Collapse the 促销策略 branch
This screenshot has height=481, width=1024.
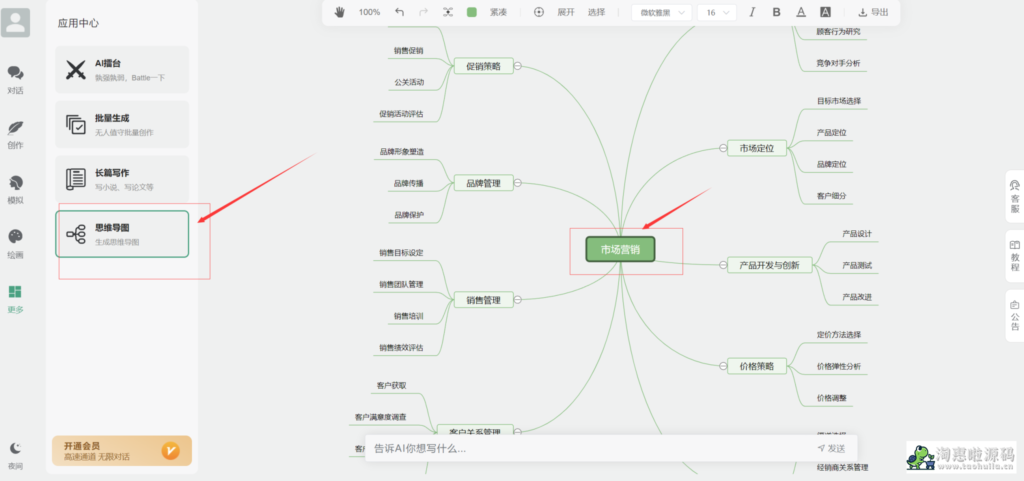pyautogui.click(x=518, y=66)
